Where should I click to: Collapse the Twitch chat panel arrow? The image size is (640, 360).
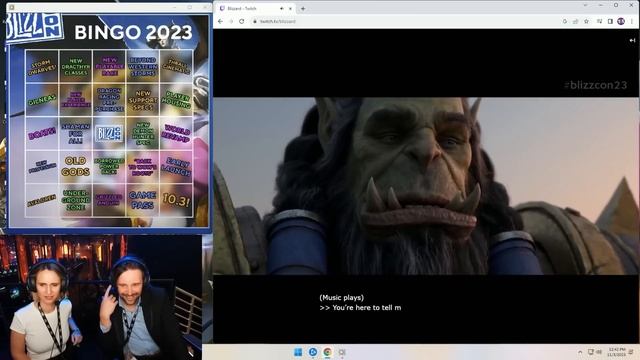tap(632, 40)
